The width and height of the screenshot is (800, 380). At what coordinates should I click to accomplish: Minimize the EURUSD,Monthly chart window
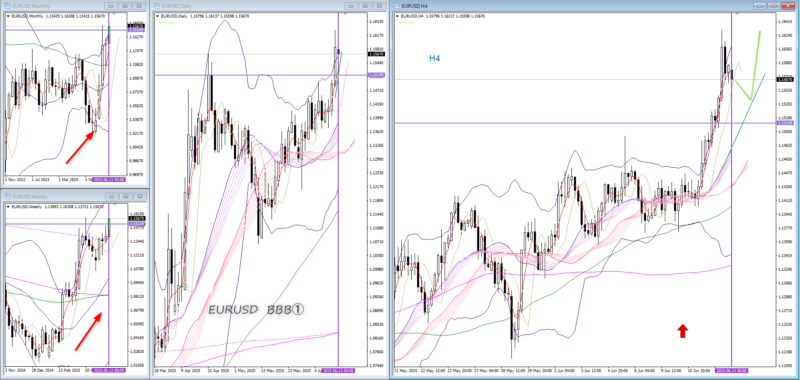coord(112,6)
